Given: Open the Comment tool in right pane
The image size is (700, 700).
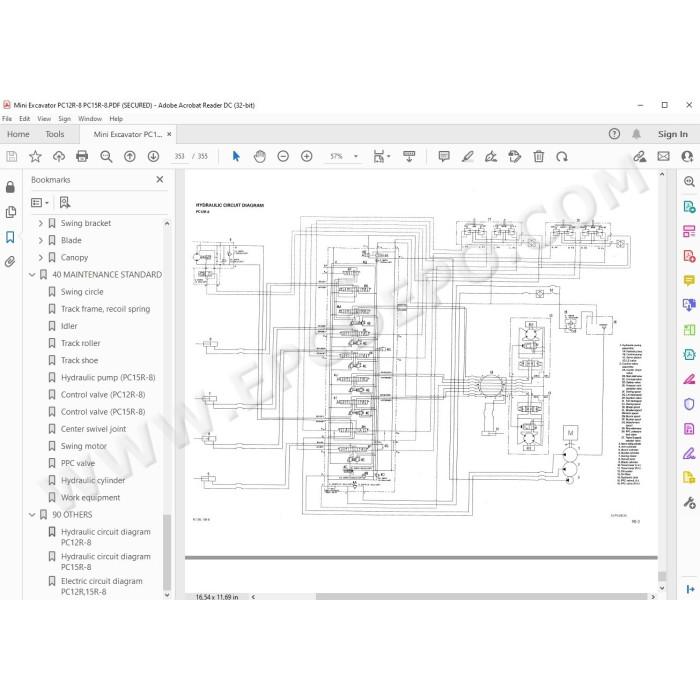Looking at the screenshot, I should [x=689, y=280].
